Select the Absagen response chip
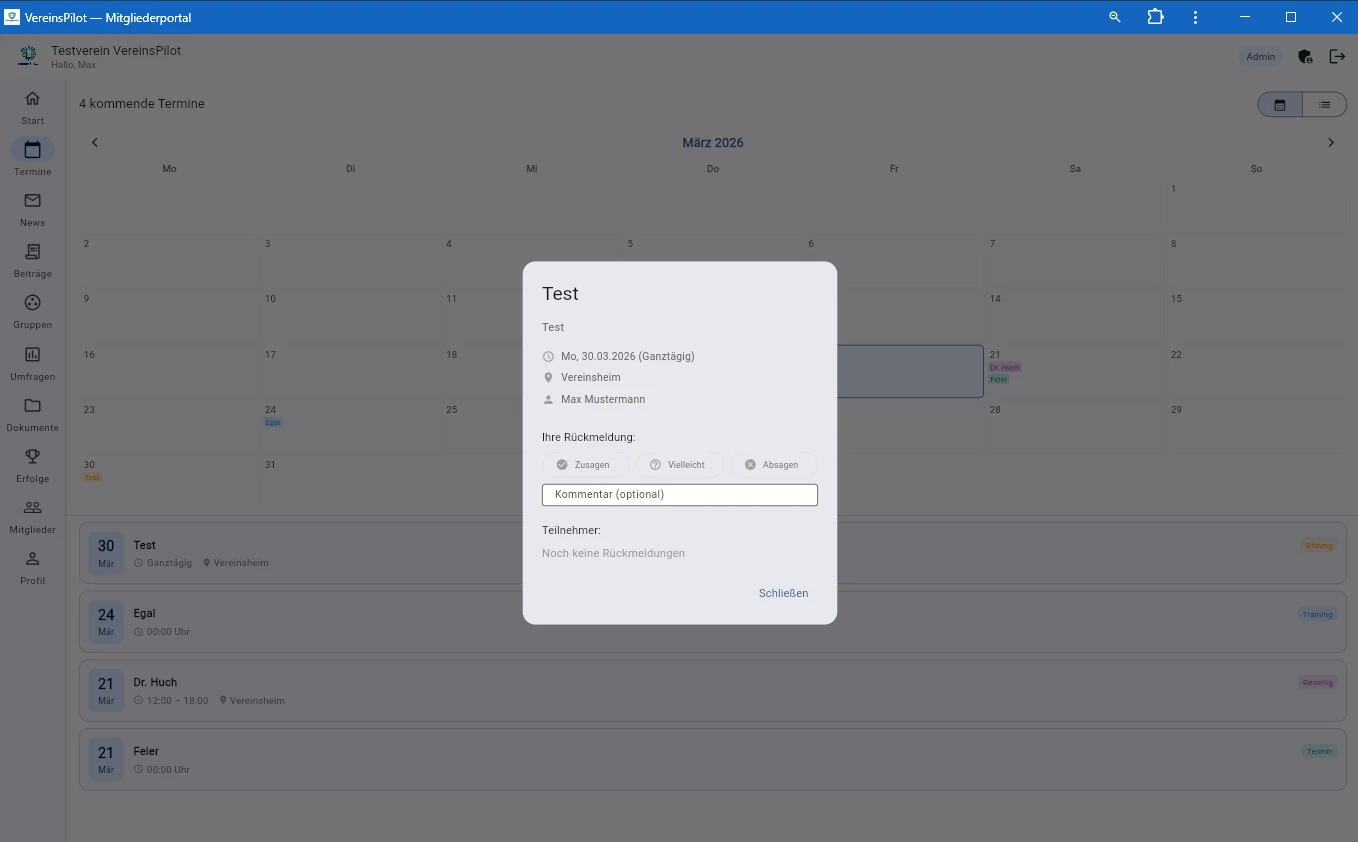This screenshot has width=1358, height=842. pyautogui.click(x=772, y=465)
